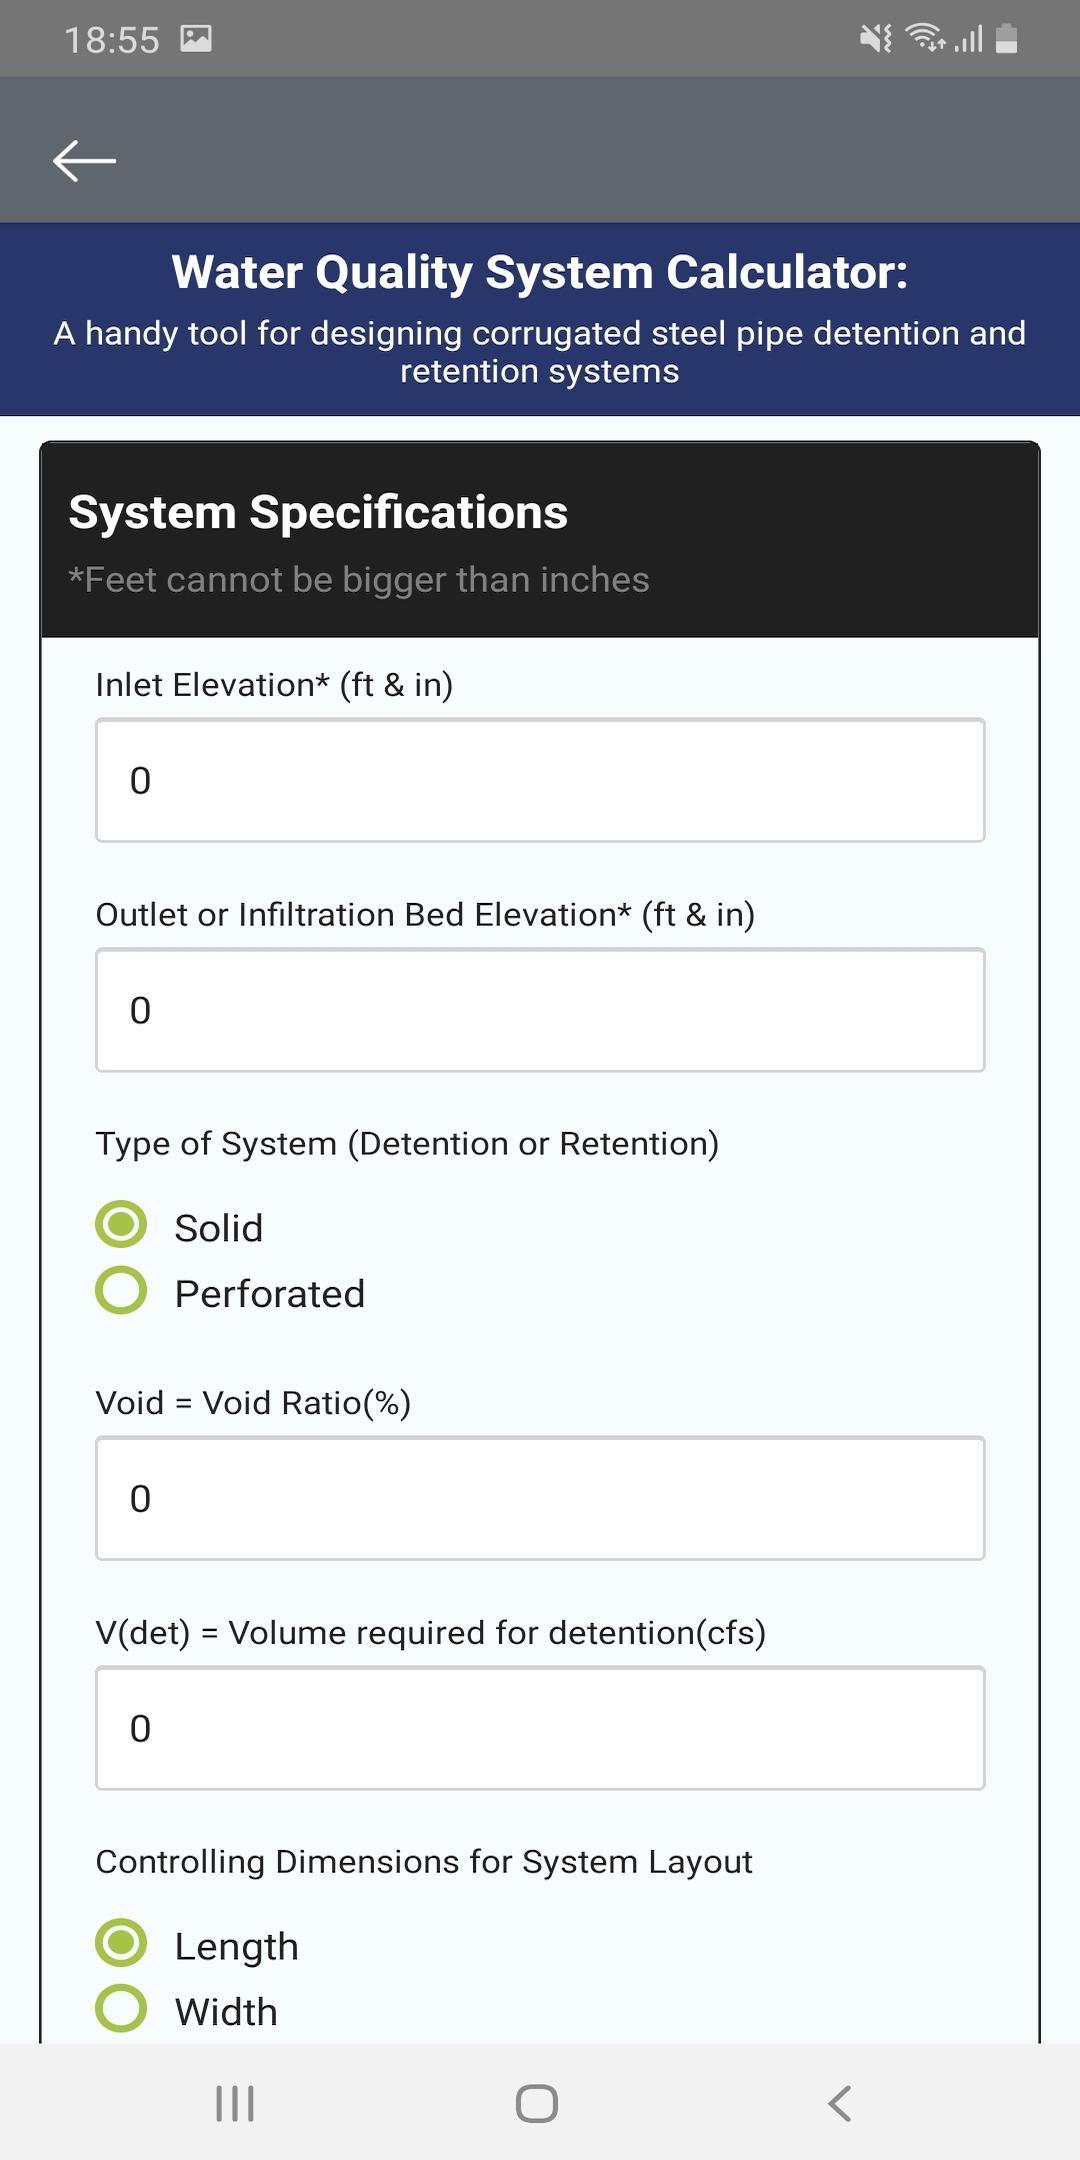
Task: Focus the Outlet or Infiltration Bed Elevation field
Action: tap(540, 1010)
